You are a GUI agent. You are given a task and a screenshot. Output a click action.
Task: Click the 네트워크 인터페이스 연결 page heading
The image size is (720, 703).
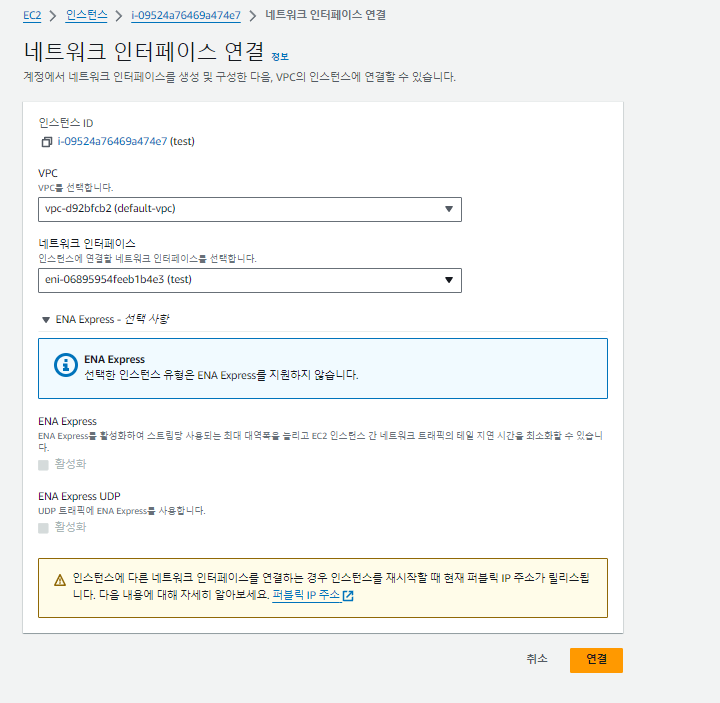(x=143, y=51)
